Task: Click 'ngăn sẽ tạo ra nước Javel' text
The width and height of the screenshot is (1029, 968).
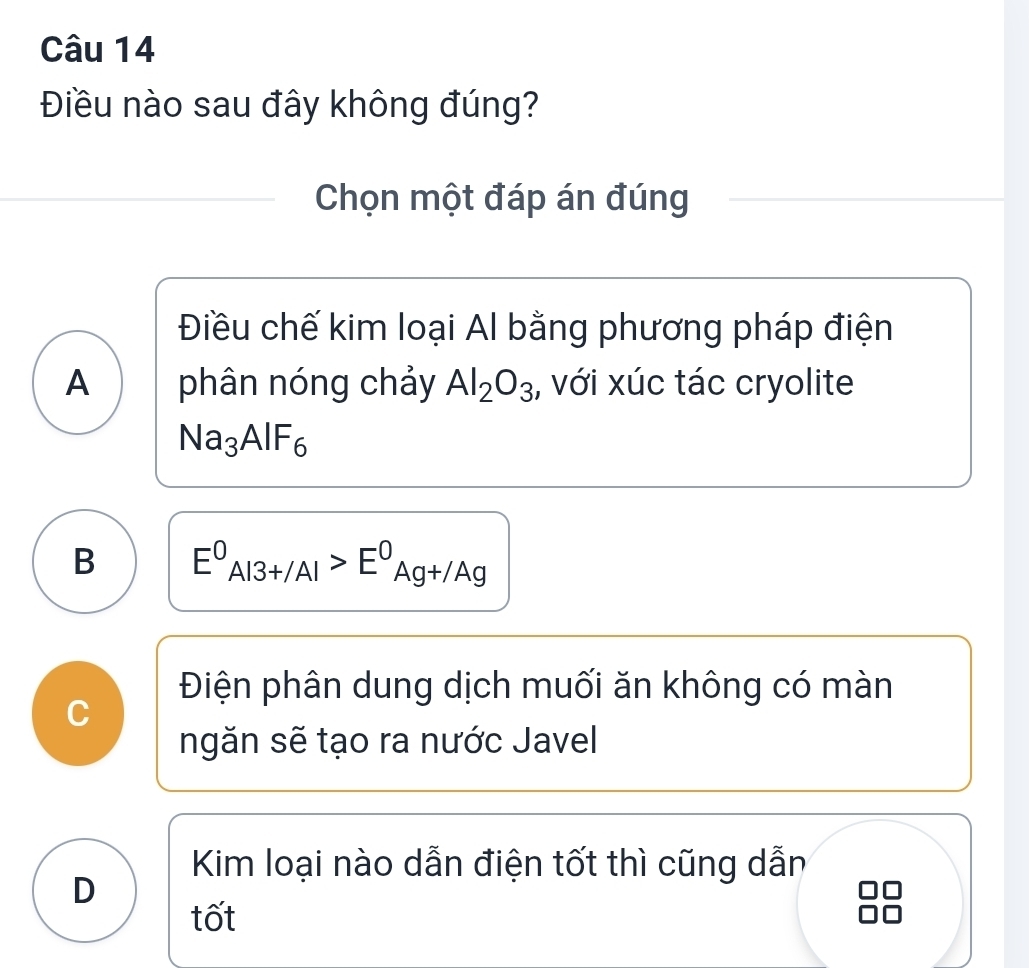Action: click(x=388, y=741)
